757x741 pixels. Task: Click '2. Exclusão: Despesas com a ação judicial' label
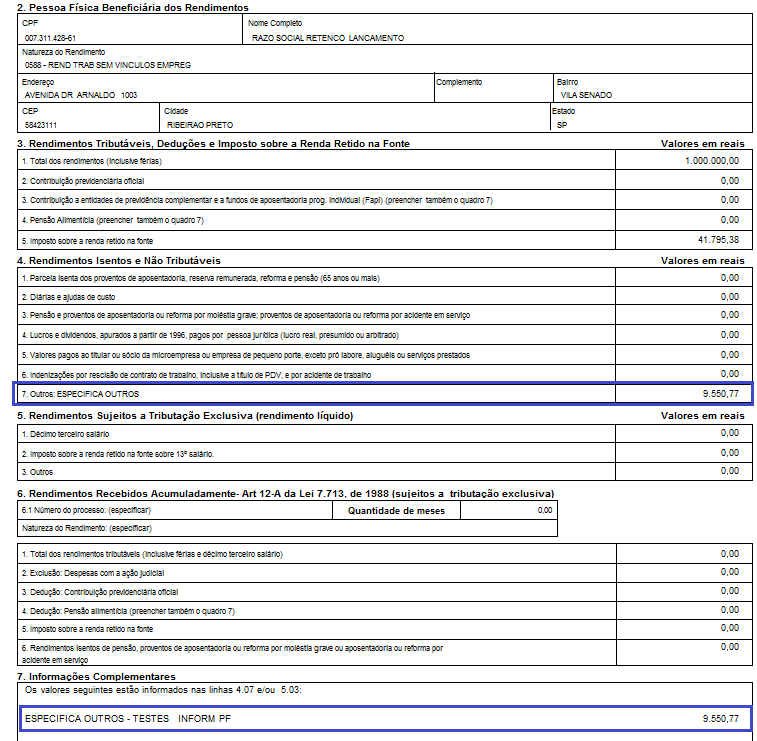[x=93, y=573]
